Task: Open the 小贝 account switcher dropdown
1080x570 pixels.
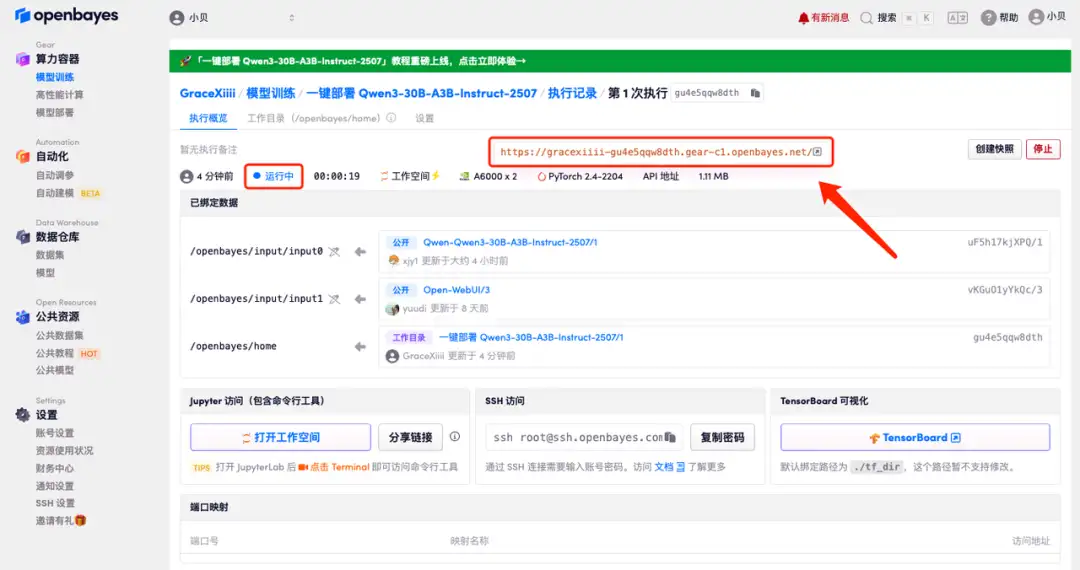Action: [x=233, y=18]
